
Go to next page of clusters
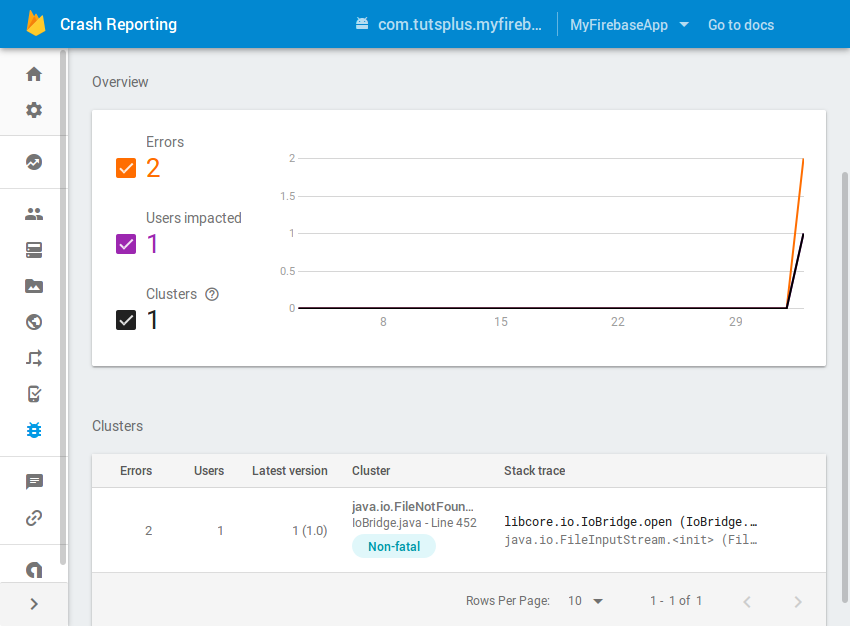click(798, 602)
